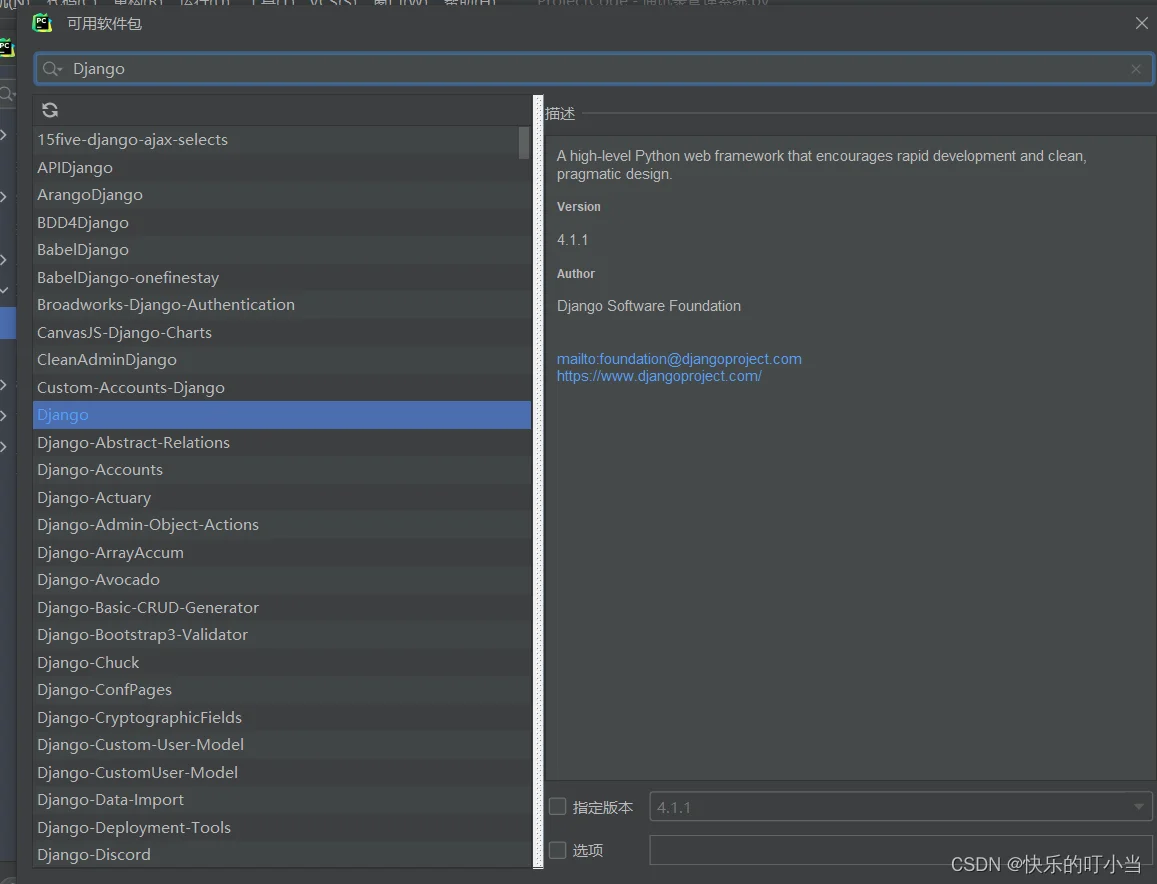Click the highlighted Django package row
Viewport: 1157px width, 884px height.
pyautogui.click(x=282, y=415)
